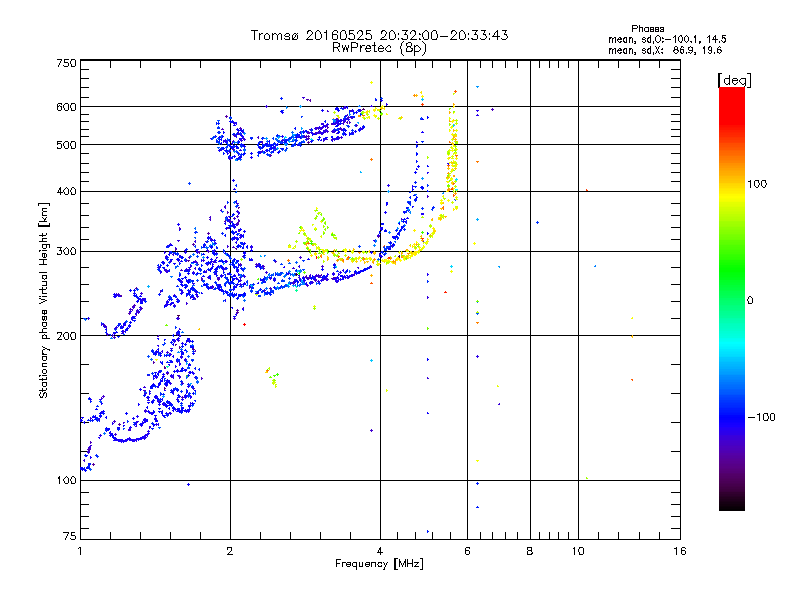800x600 pixels.
Task: Click the '2' frequency axis tick label
Action: [230, 551]
